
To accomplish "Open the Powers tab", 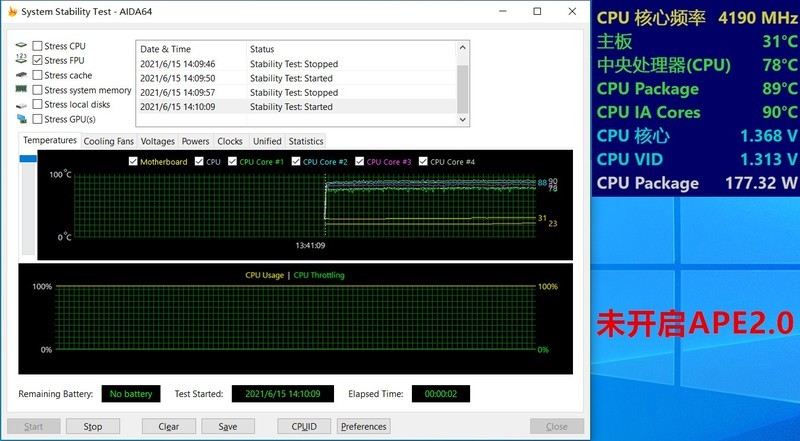I will (195, 141).
